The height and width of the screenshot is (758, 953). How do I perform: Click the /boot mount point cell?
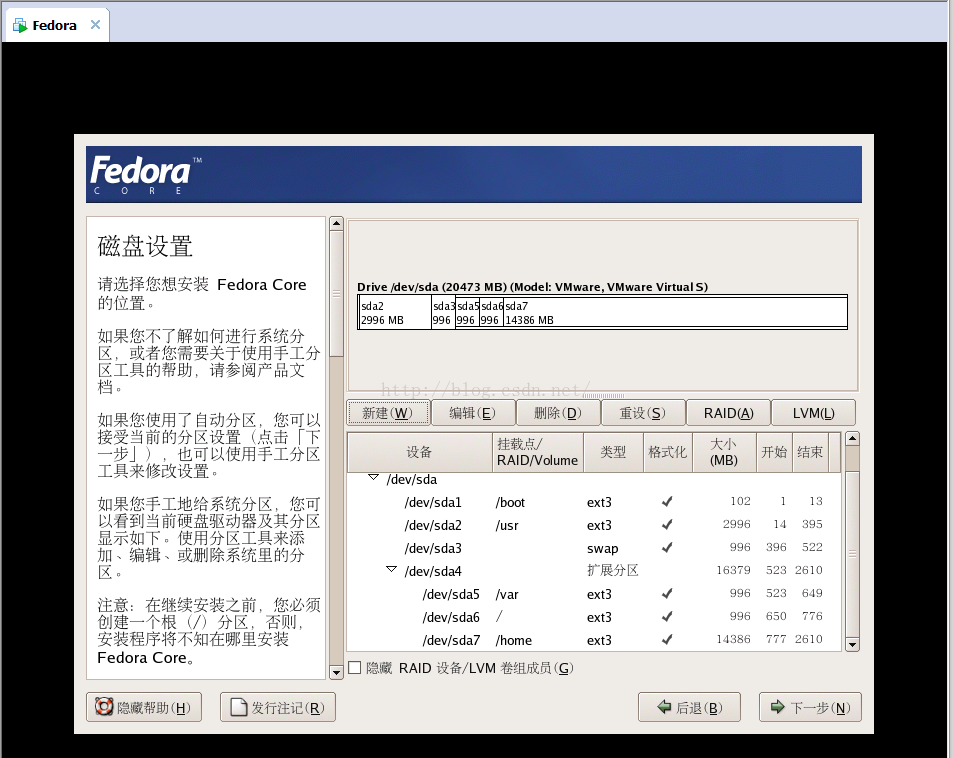[x=510, y=503]
